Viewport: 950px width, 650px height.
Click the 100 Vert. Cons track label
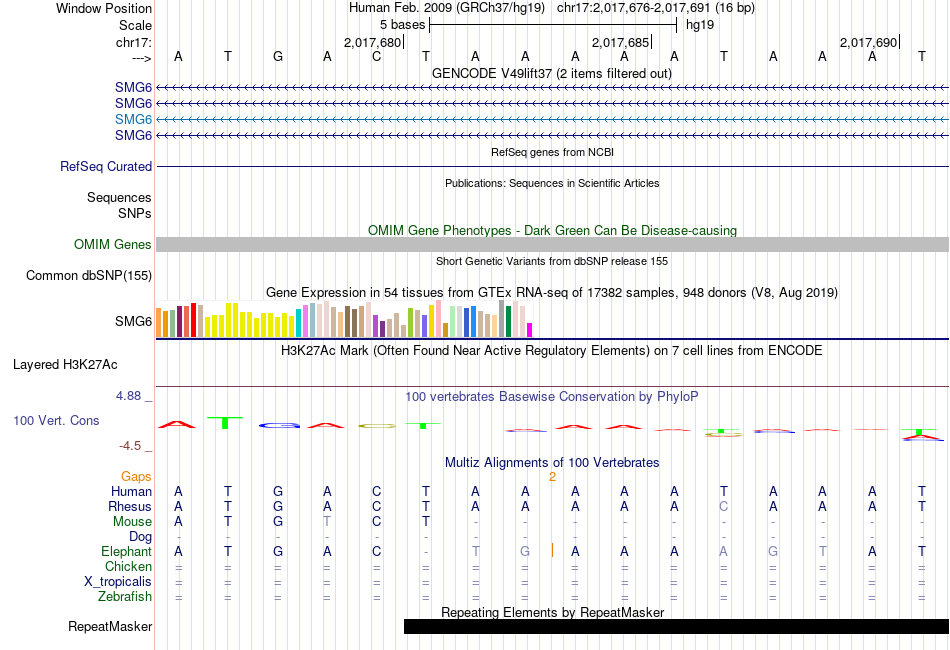click(56, 420)
